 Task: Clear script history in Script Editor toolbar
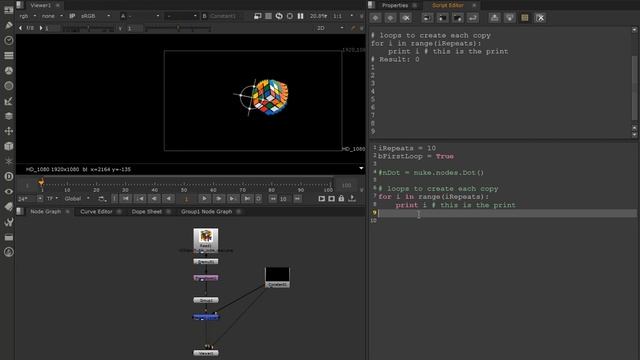[406, 18]
